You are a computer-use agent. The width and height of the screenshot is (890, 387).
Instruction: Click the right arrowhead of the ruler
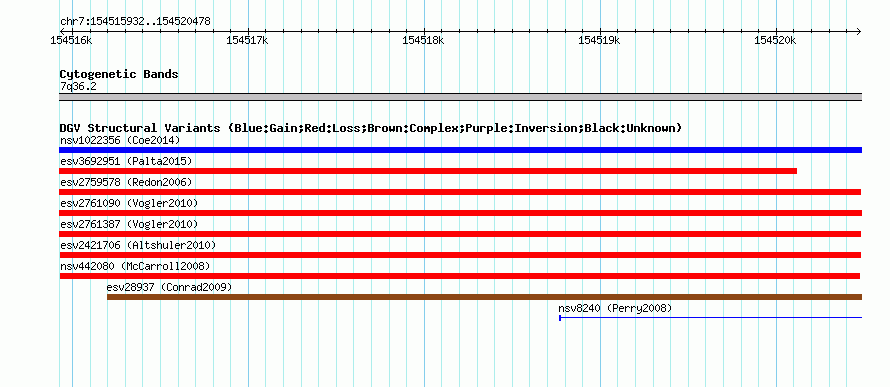(858, 31)
